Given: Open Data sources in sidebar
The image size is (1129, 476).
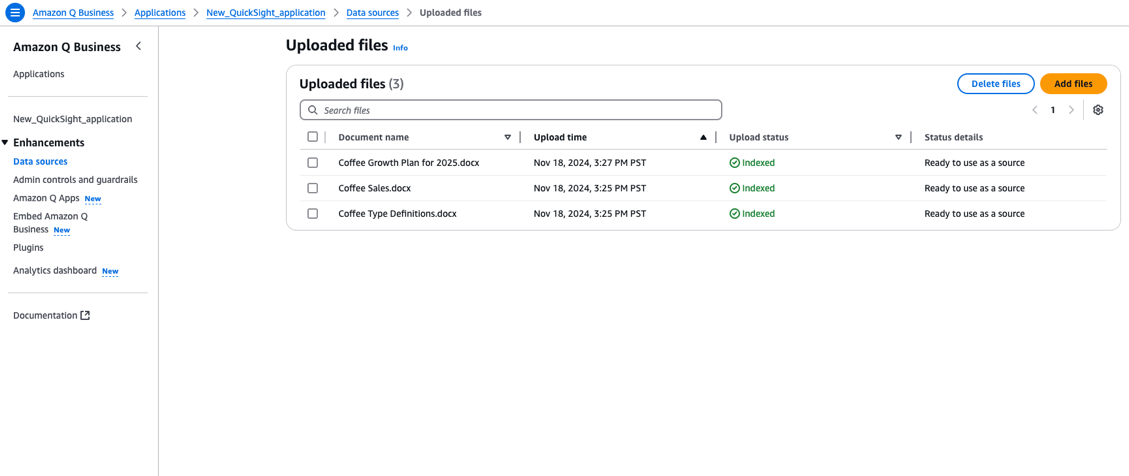Looking at the screenshot, I should [x=40, y=162].
